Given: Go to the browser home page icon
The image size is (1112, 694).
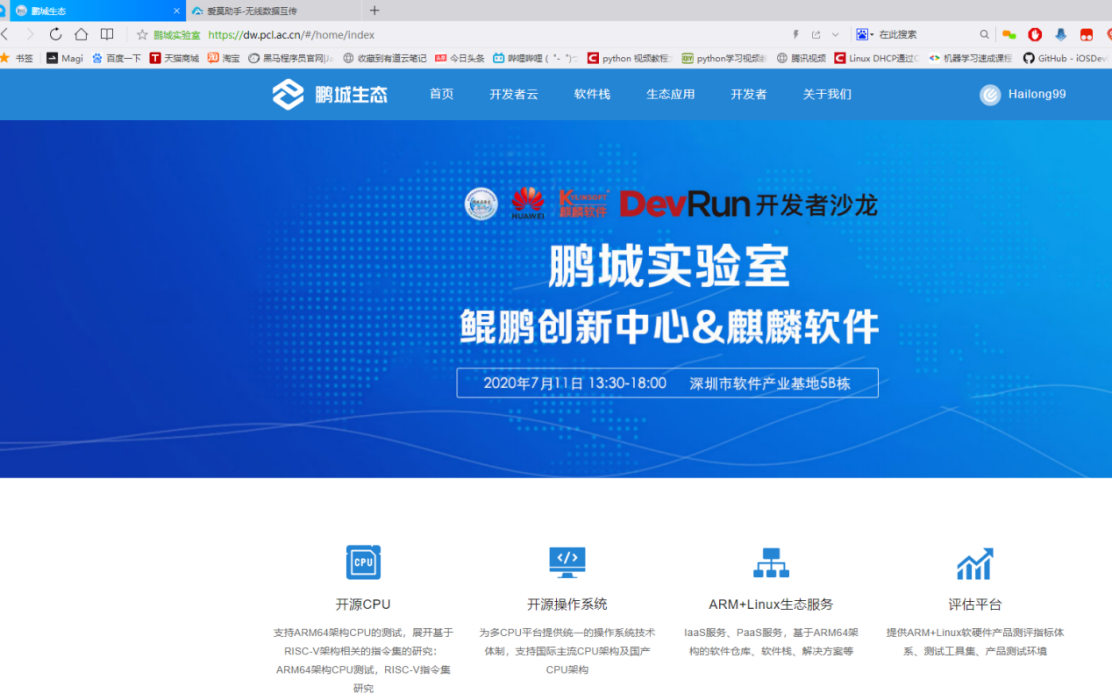Looking at the screenshot, I should click(81, 34).
